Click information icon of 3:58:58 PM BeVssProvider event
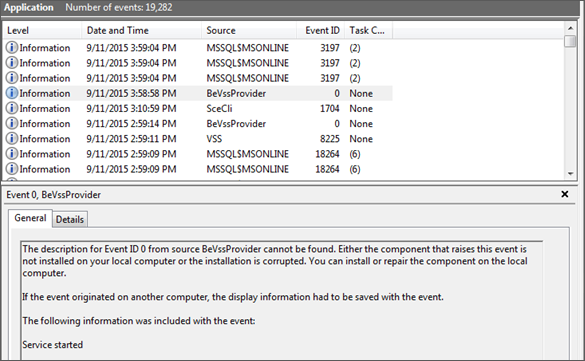585x361 pixels. pos(12,93)
